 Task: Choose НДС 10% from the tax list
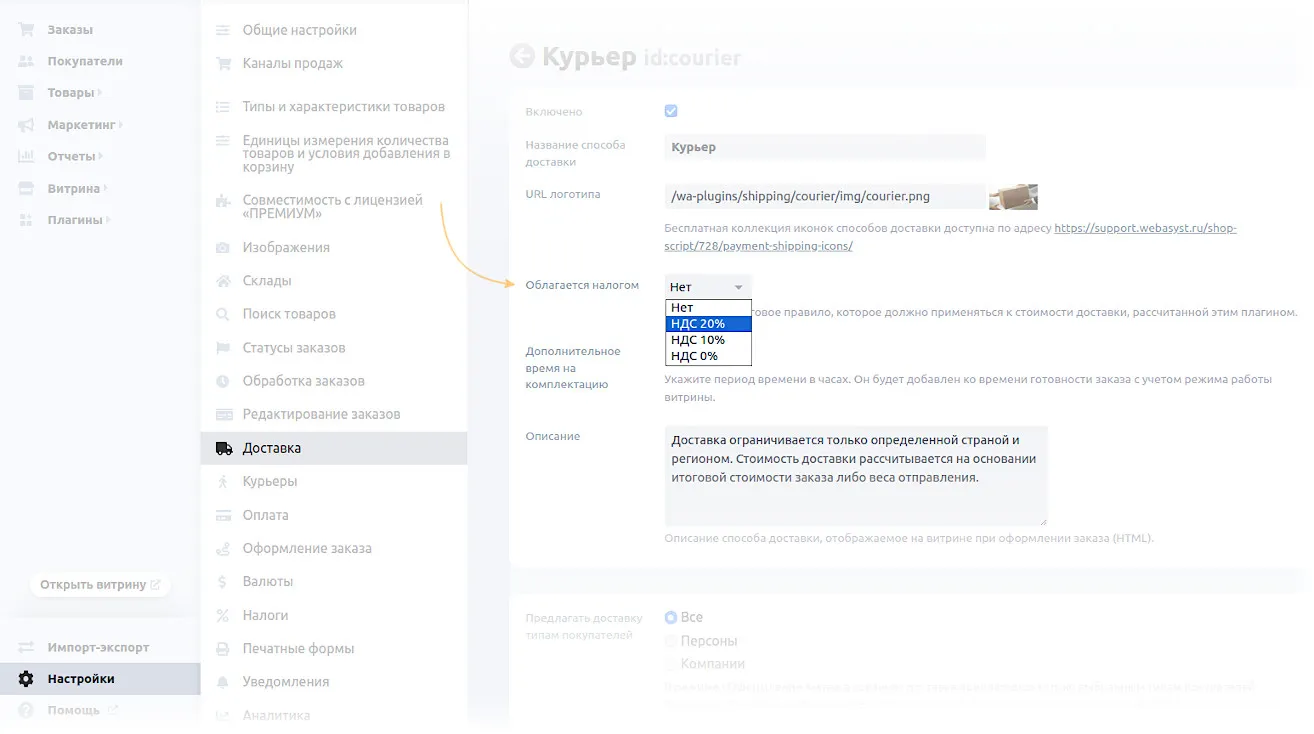pos(707,340)
